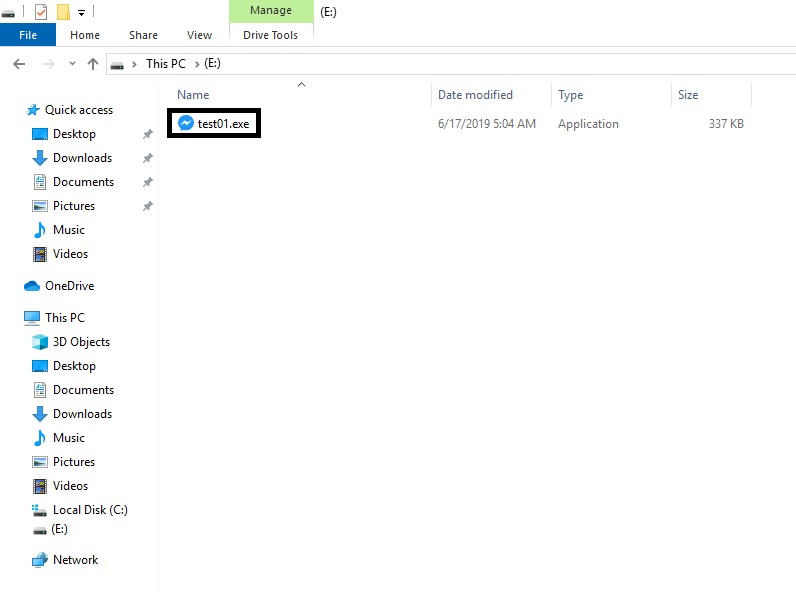Switch to the View ribbon tab
Viewport: 796px width, 592px height.
199,35
